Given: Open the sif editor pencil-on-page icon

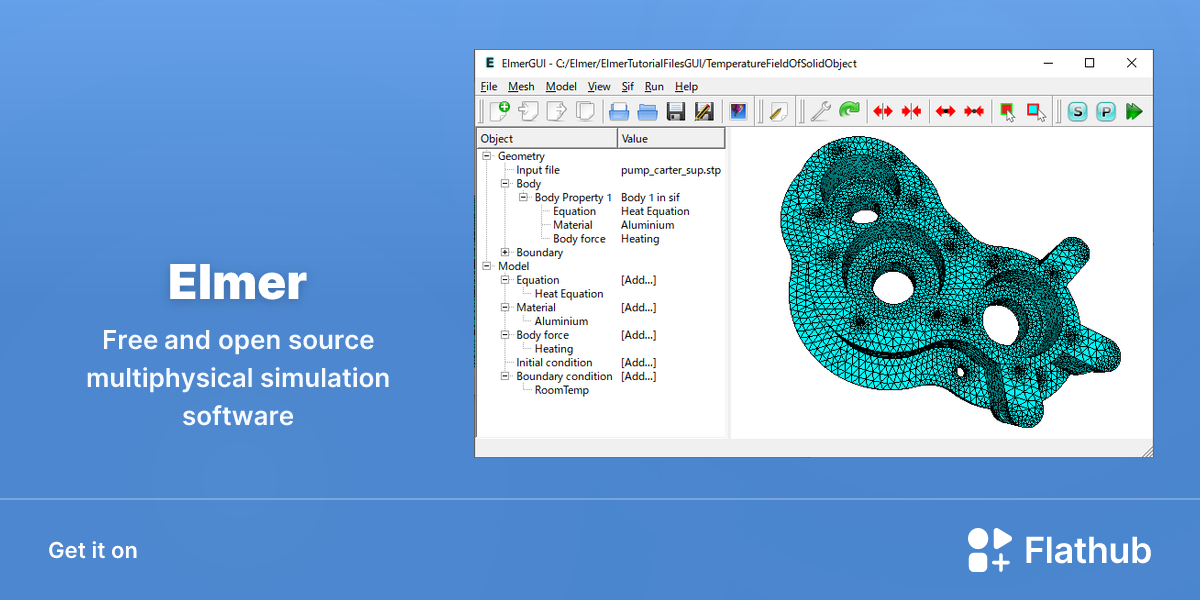Looking at the screenshot, I should 779,111.
